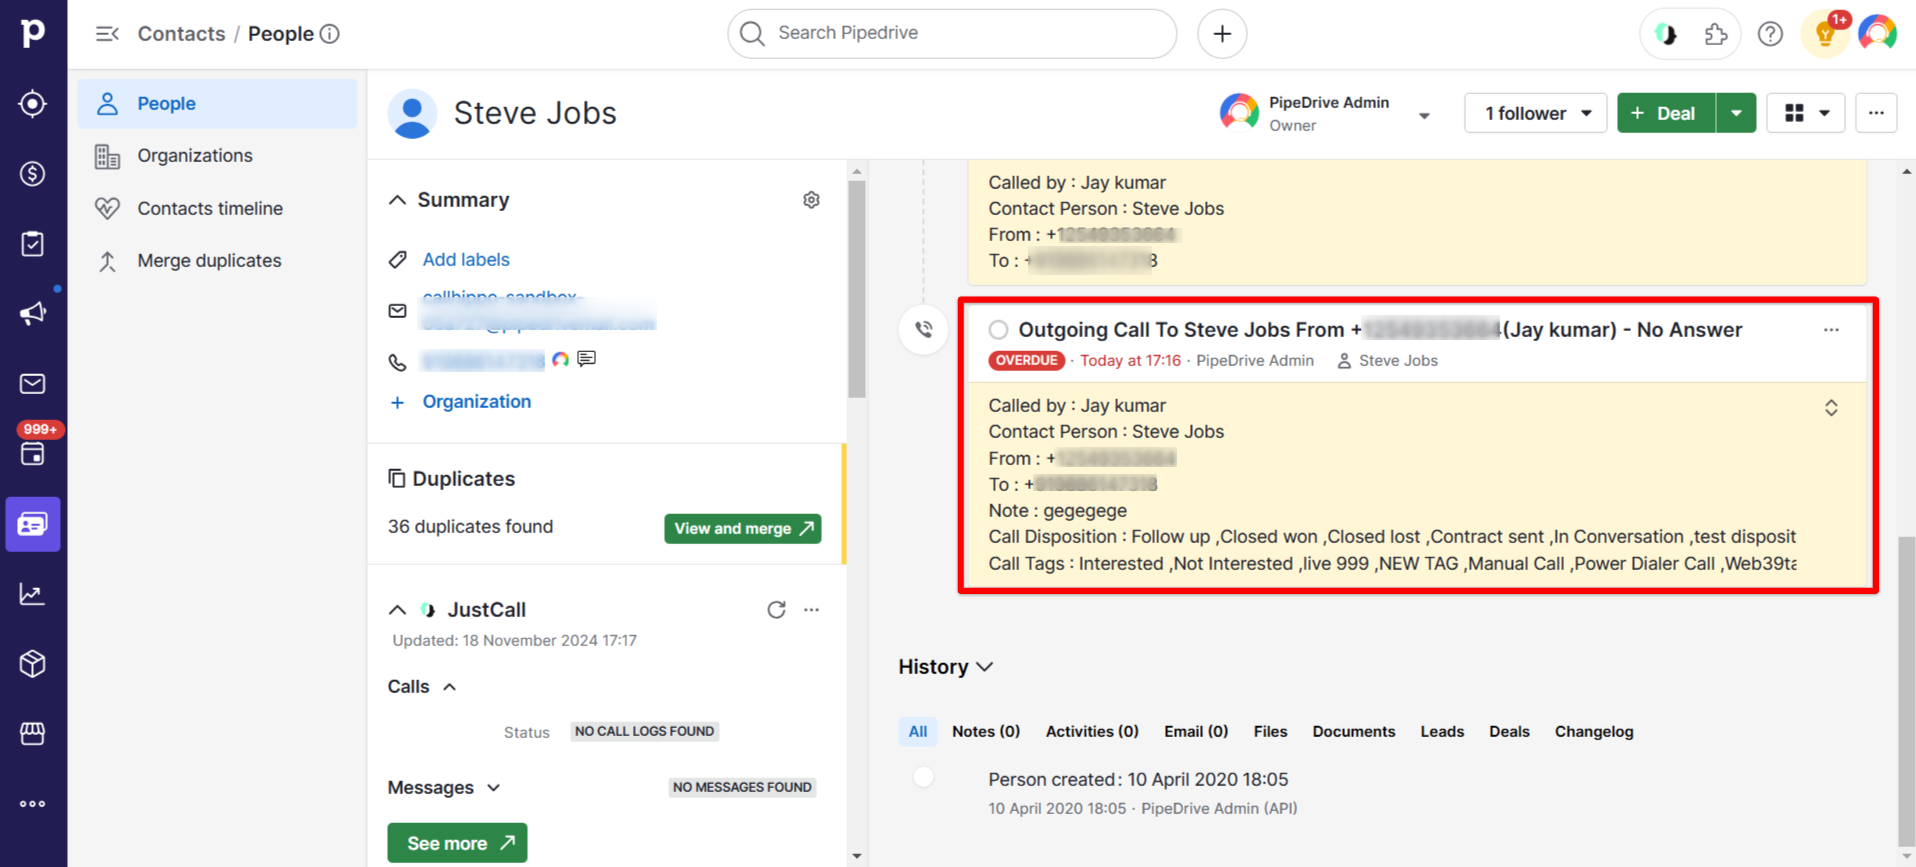Open More ellipsis in left sidebar
Screen dimensions: 1916x867
33,804
